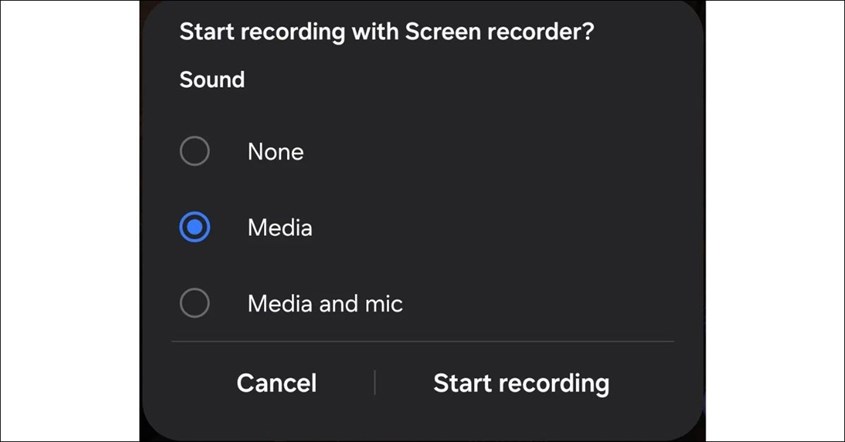Click the vertical divider beside Cancel
845x442 pixels.
tap(375, 383)
